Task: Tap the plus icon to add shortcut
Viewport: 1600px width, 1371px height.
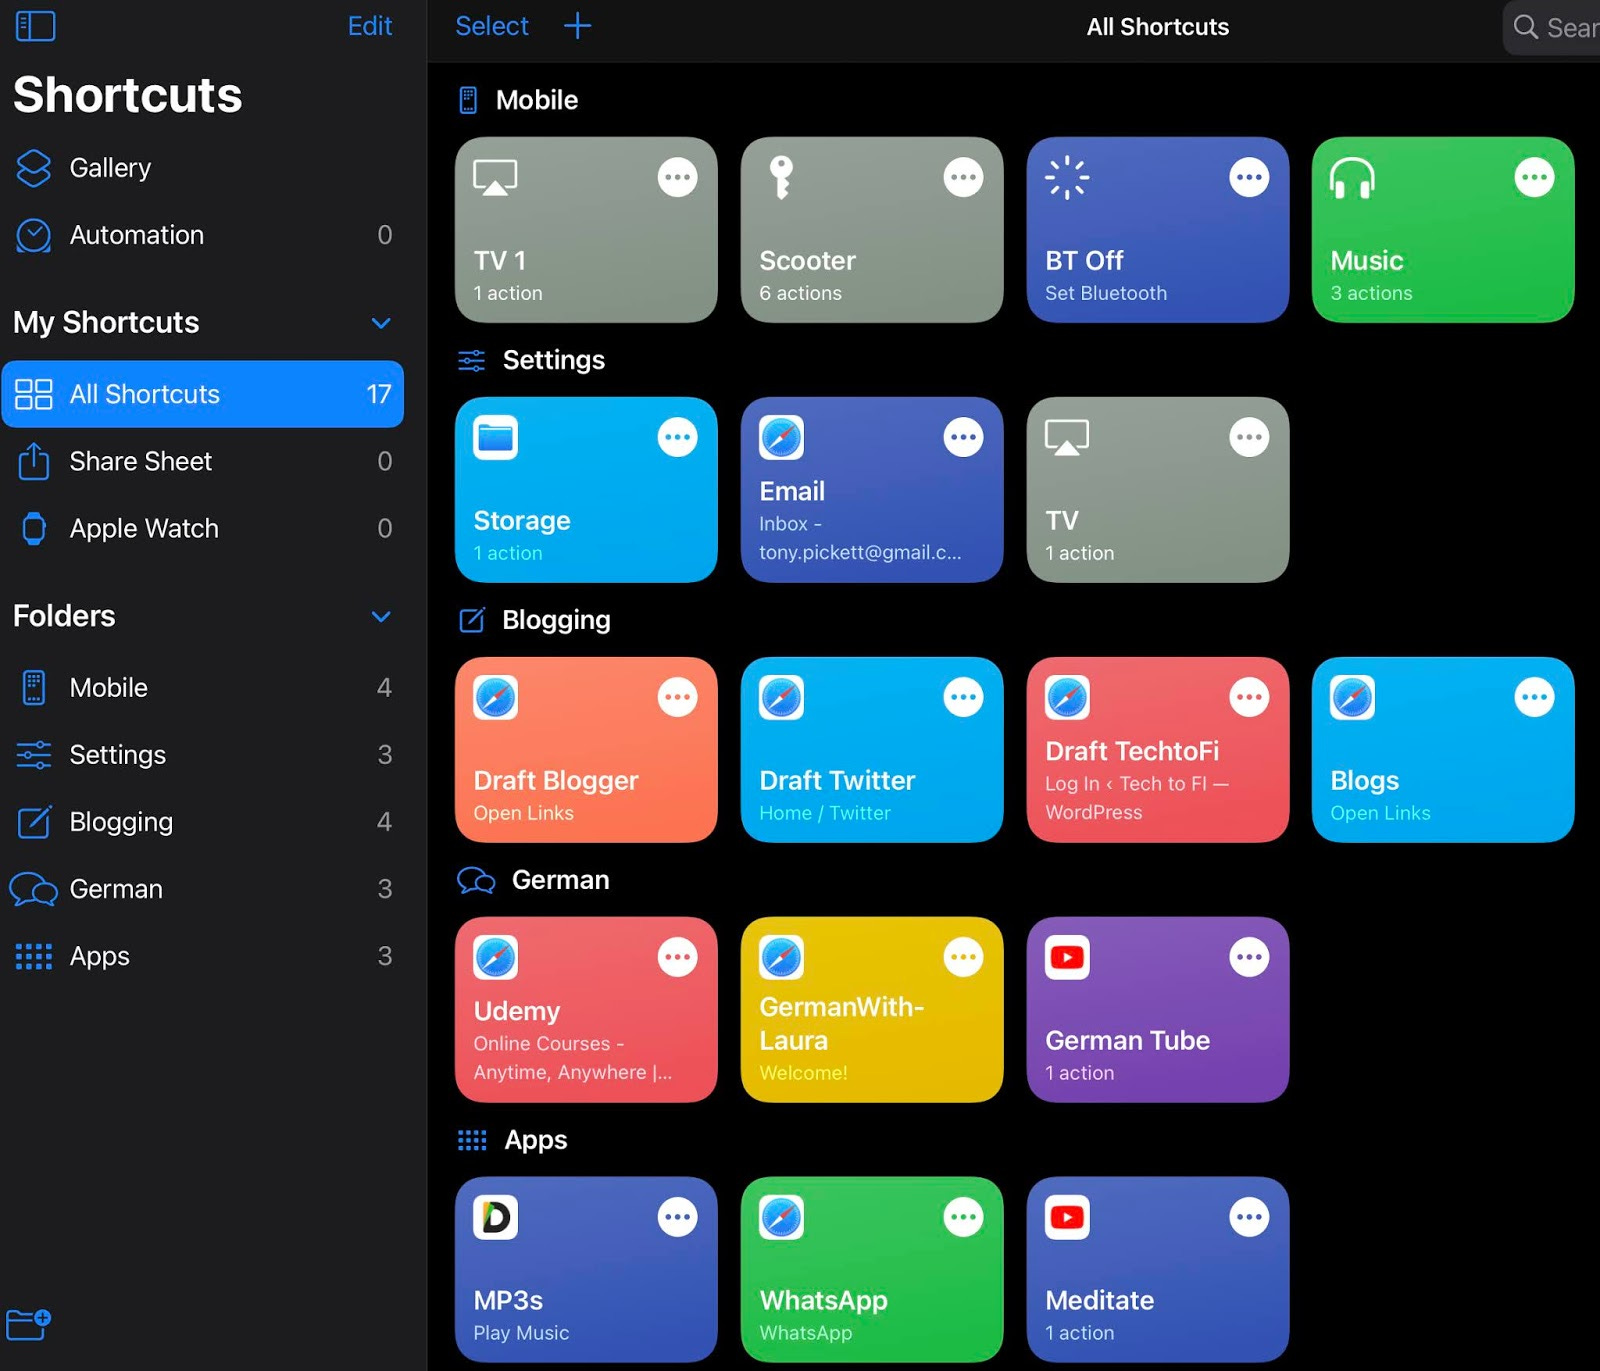Action: tap(577, 26)
